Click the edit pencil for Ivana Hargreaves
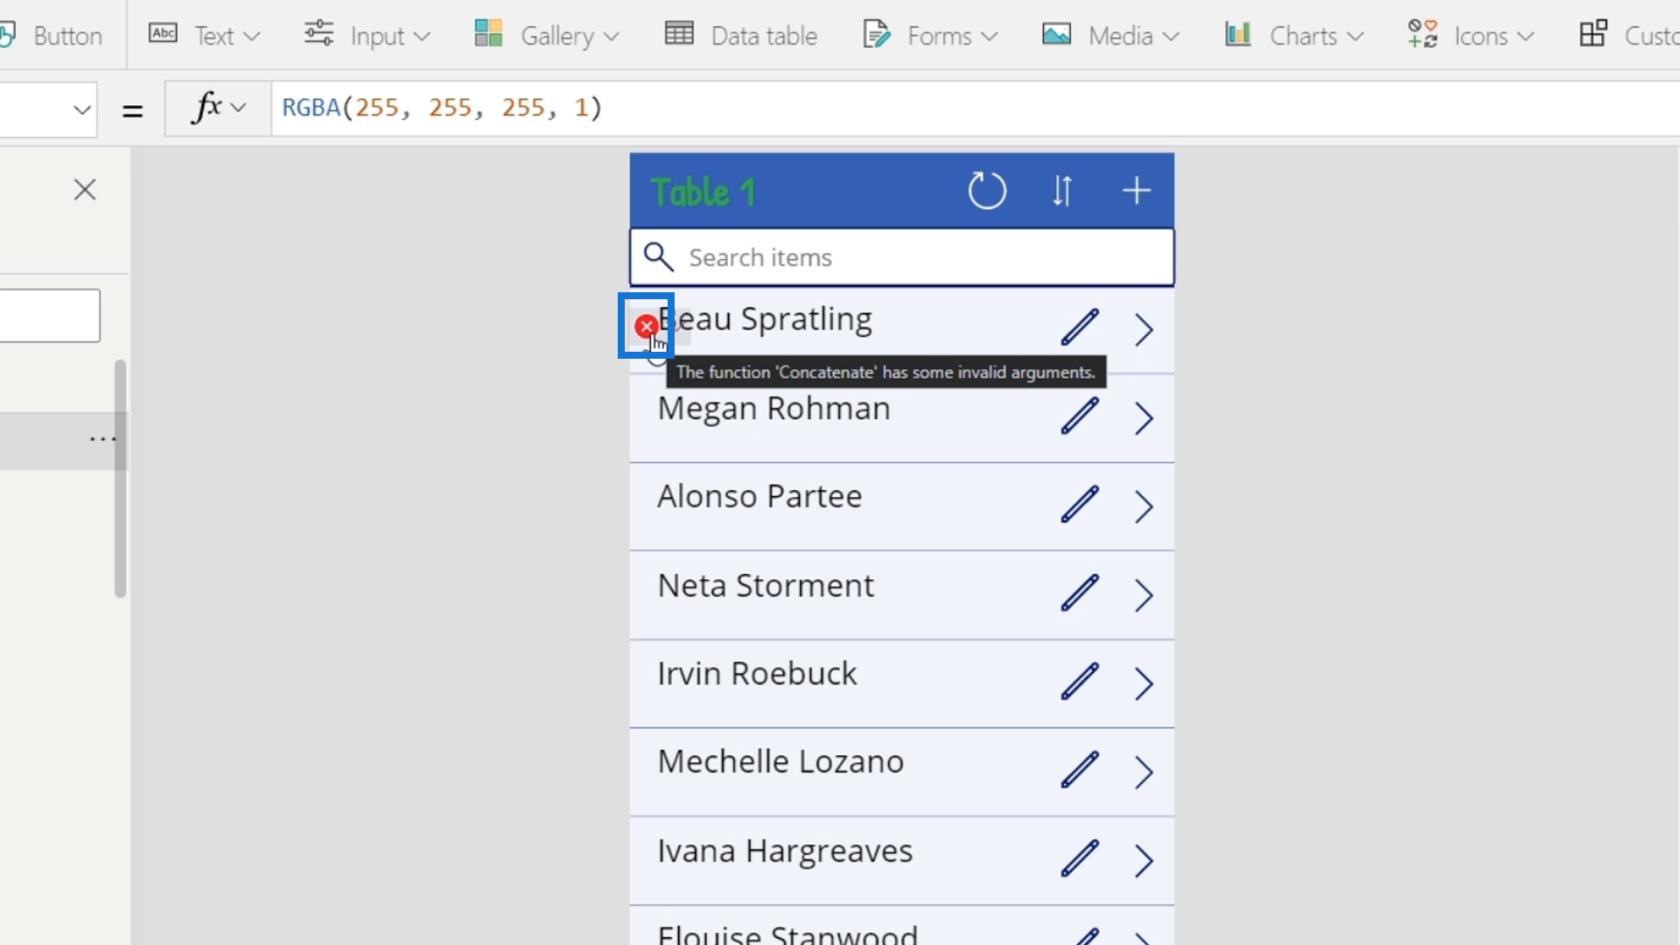 point(1080,859)
